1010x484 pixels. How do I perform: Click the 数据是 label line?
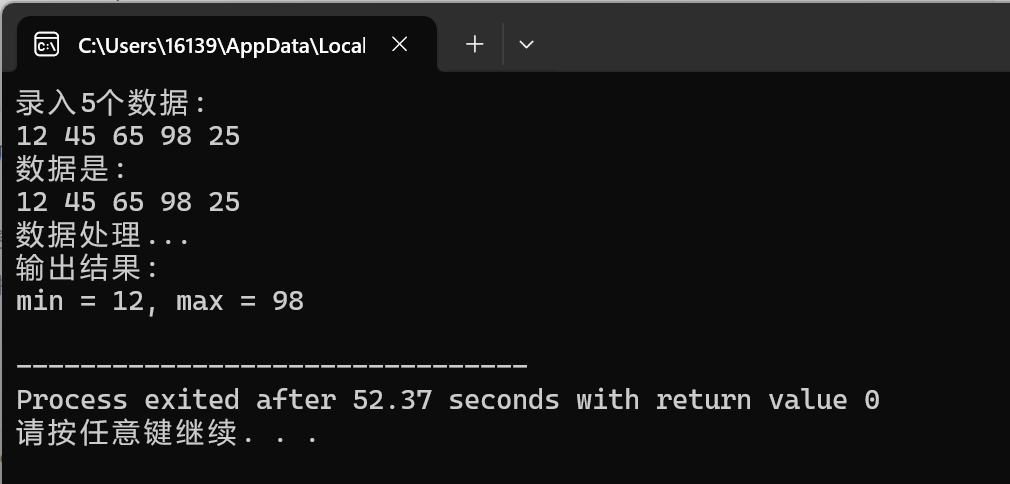(71, 169)
